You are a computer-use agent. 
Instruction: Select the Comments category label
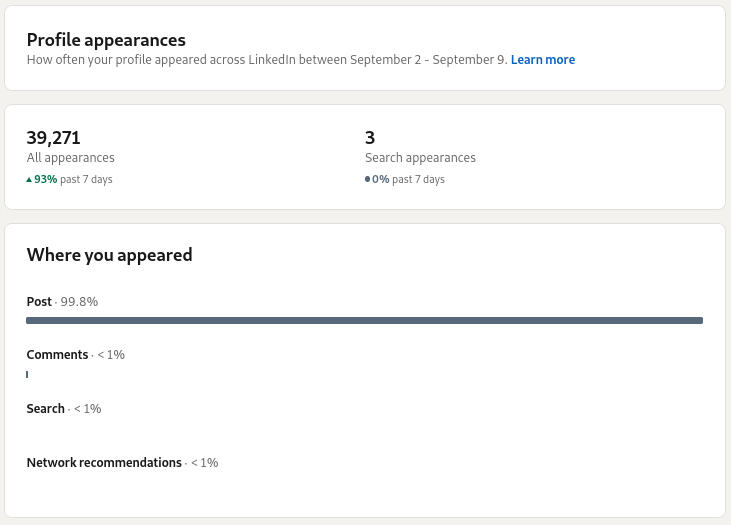(57, 355)
